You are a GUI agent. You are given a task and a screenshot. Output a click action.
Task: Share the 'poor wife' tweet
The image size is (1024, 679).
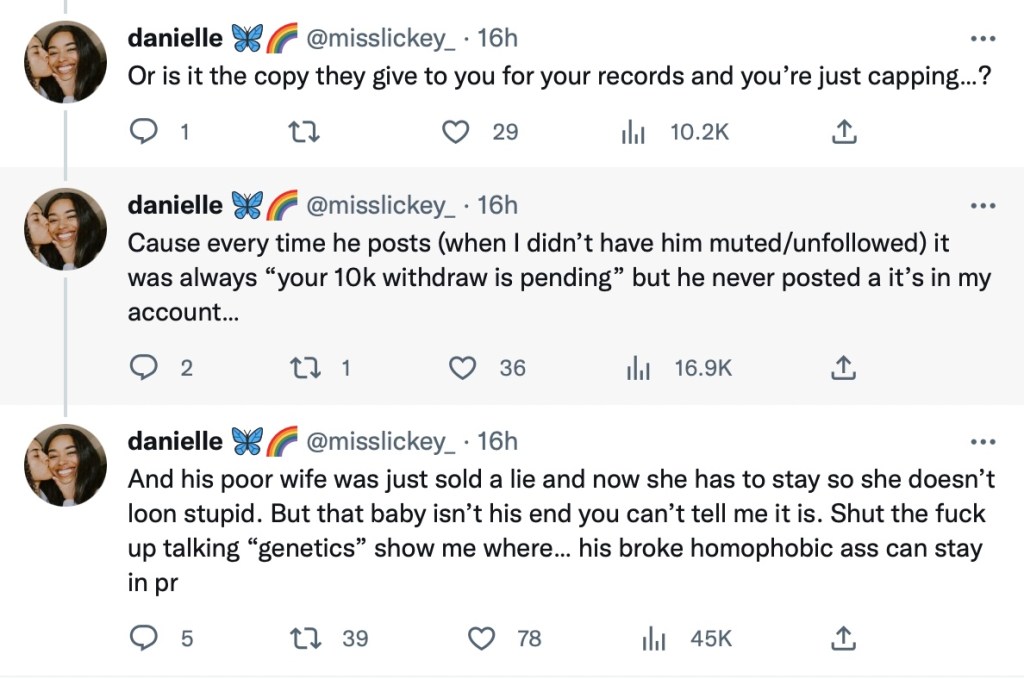(x=842, y=637)
